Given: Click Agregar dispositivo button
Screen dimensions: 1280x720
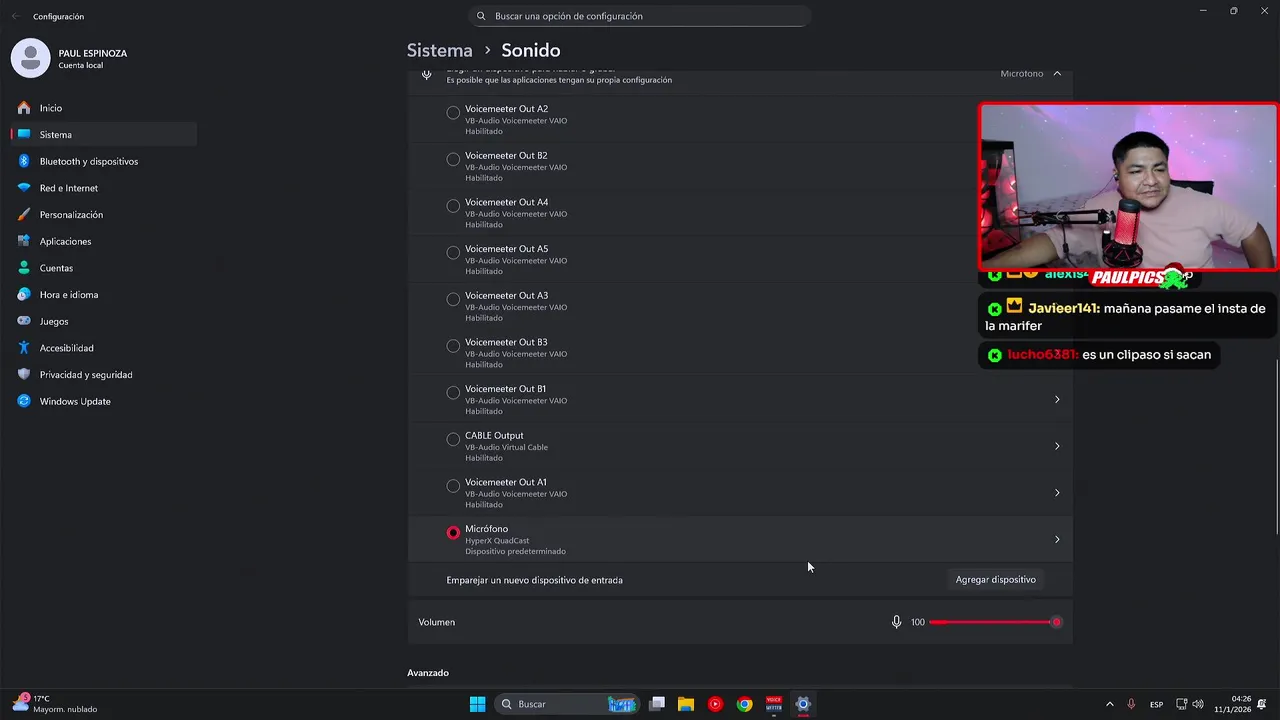Looking at the screenshot, I should coord(995,580).
